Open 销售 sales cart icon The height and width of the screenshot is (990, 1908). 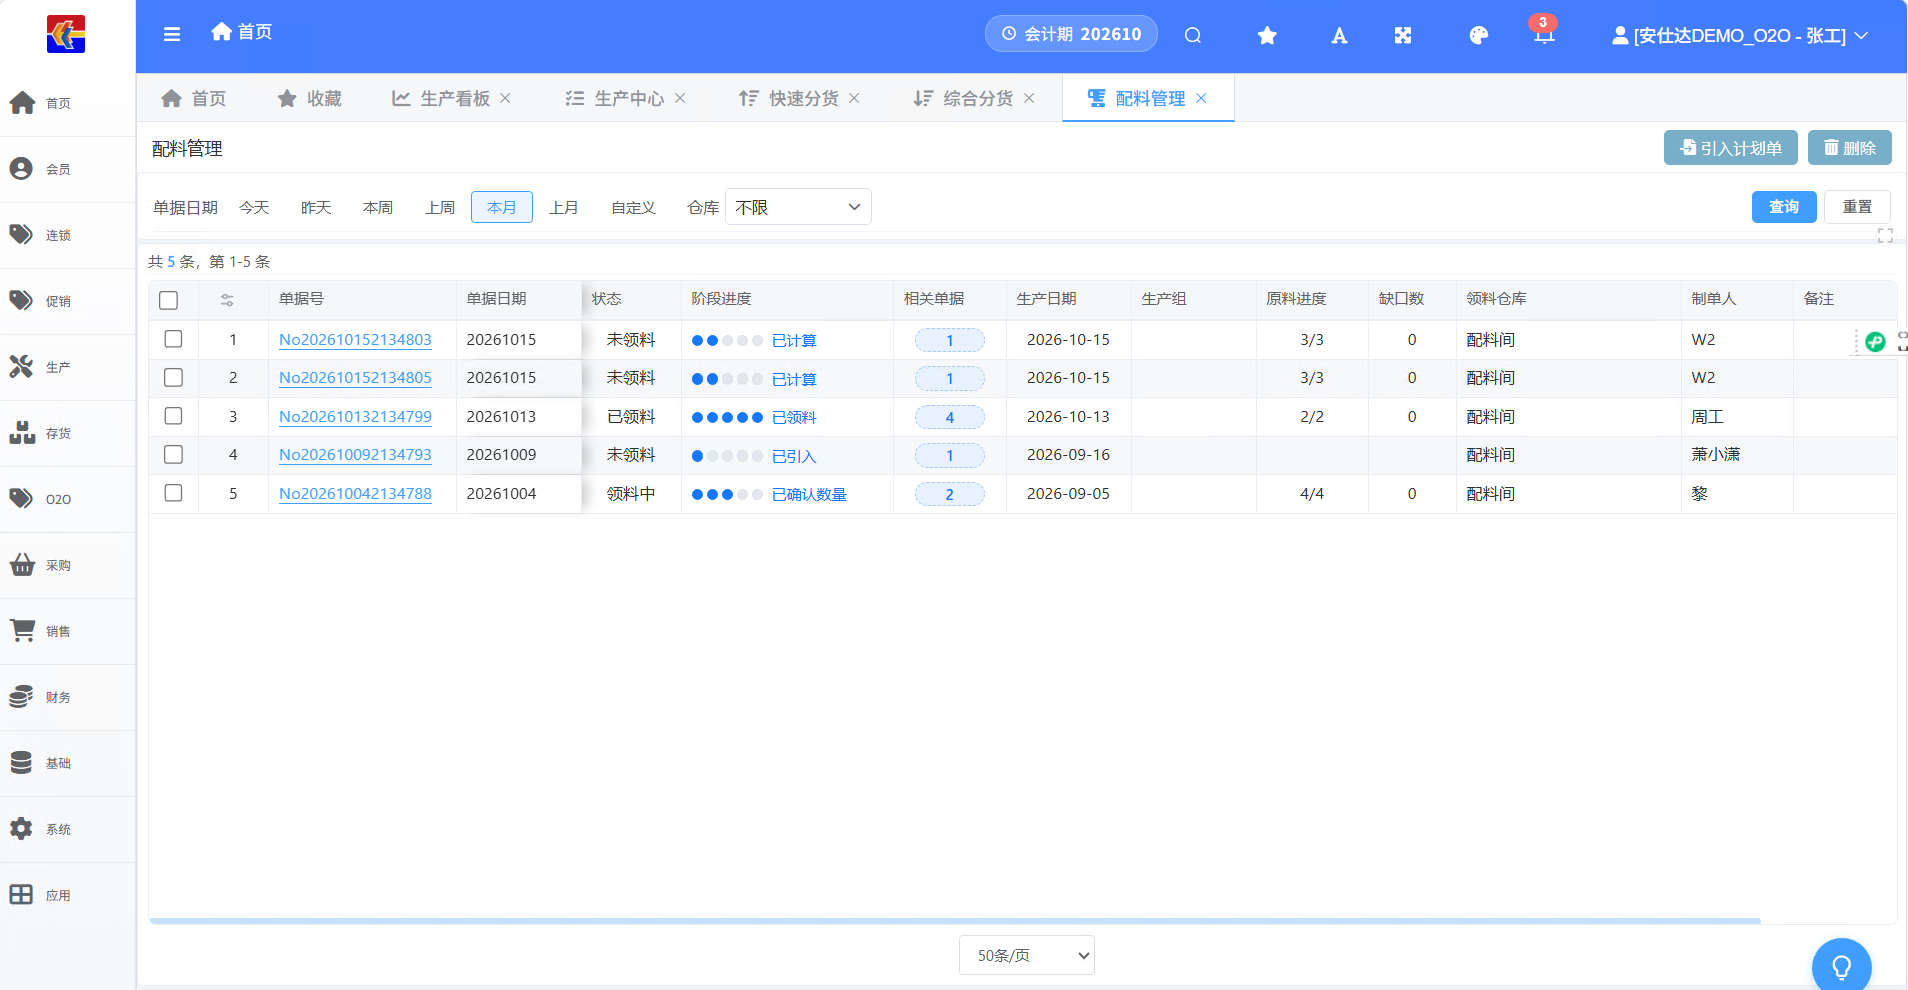22,631
